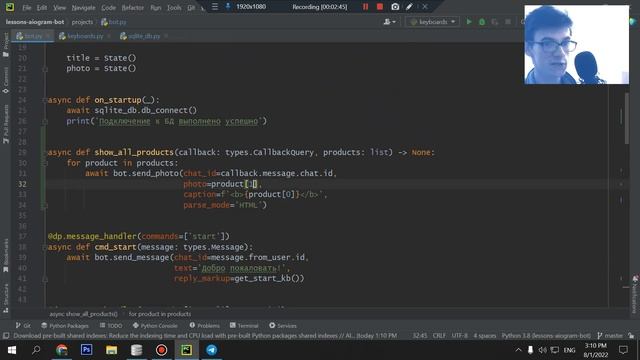Viewport: 640px width, 360px height.
Task: Open the Problems tool window
Action: 205,326
